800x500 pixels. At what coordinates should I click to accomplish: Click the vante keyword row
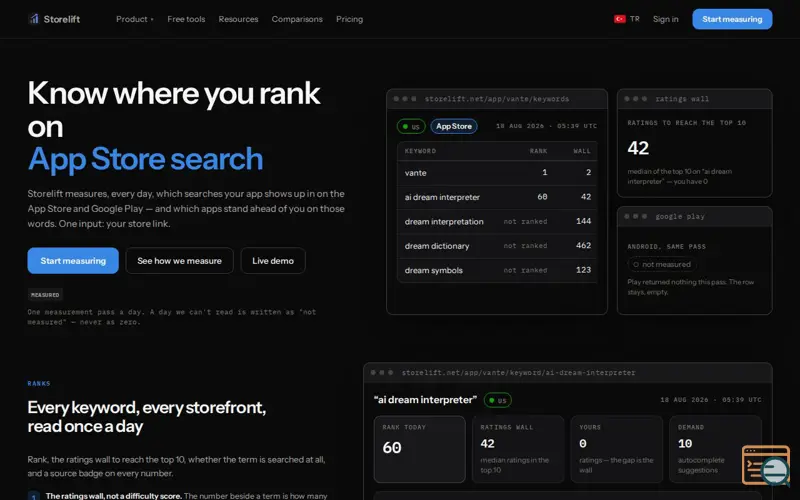(x=497, y=173)
